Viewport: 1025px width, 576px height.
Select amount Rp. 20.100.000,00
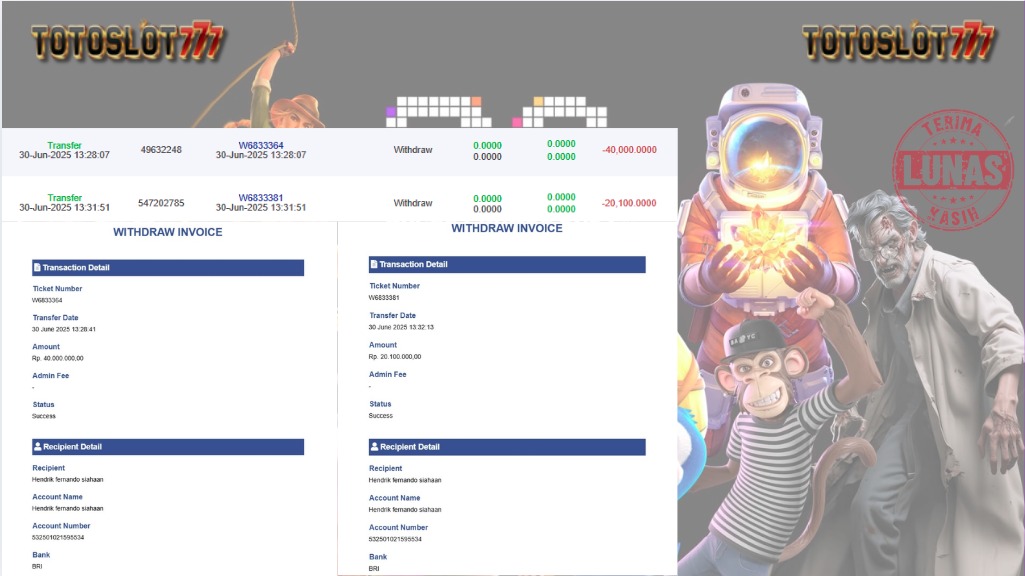pyautogui.click(x=395, y=357)
